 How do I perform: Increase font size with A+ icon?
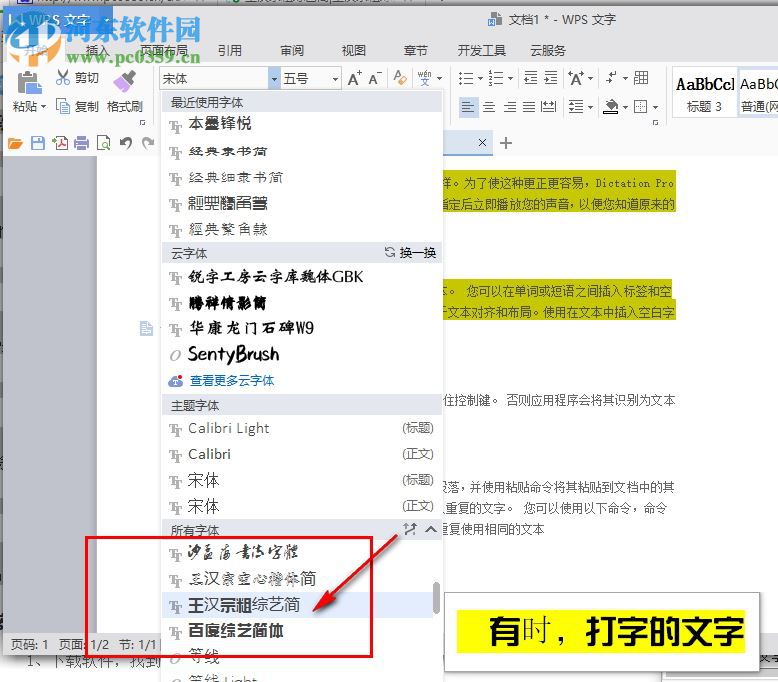pyautogui.click(x=354, y=78)
